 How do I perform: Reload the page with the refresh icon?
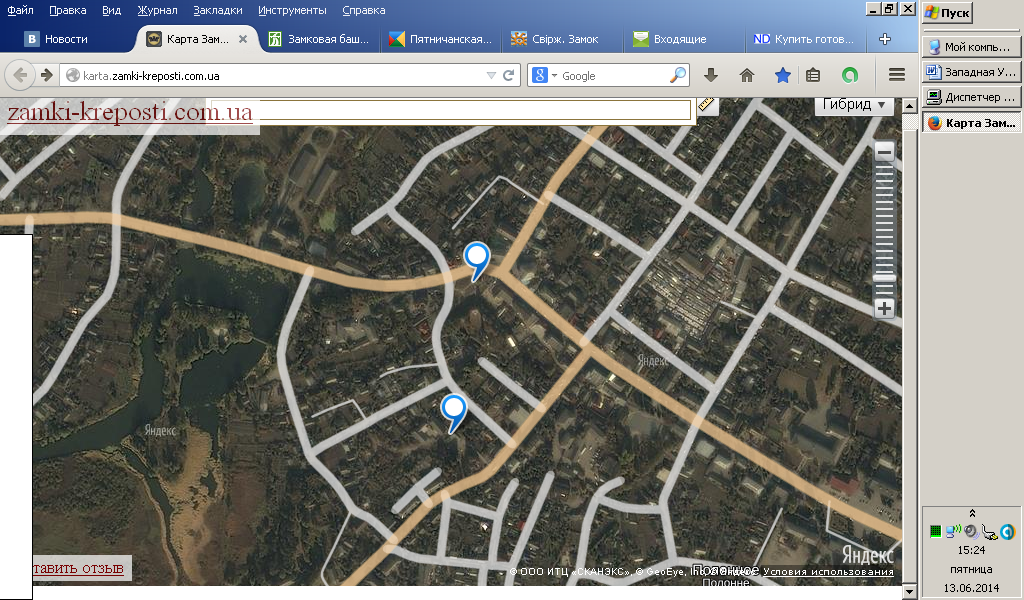point(509,76)
